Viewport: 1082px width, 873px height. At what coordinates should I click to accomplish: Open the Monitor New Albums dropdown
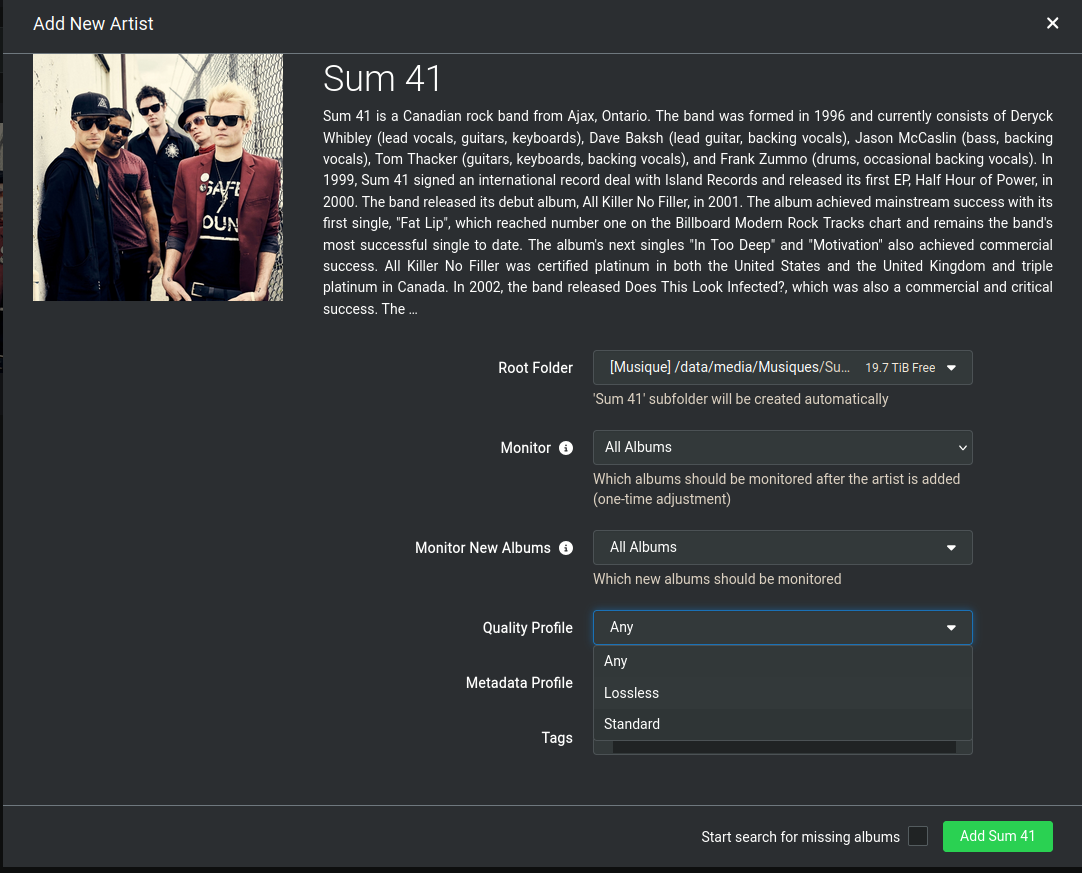point(770,548)
